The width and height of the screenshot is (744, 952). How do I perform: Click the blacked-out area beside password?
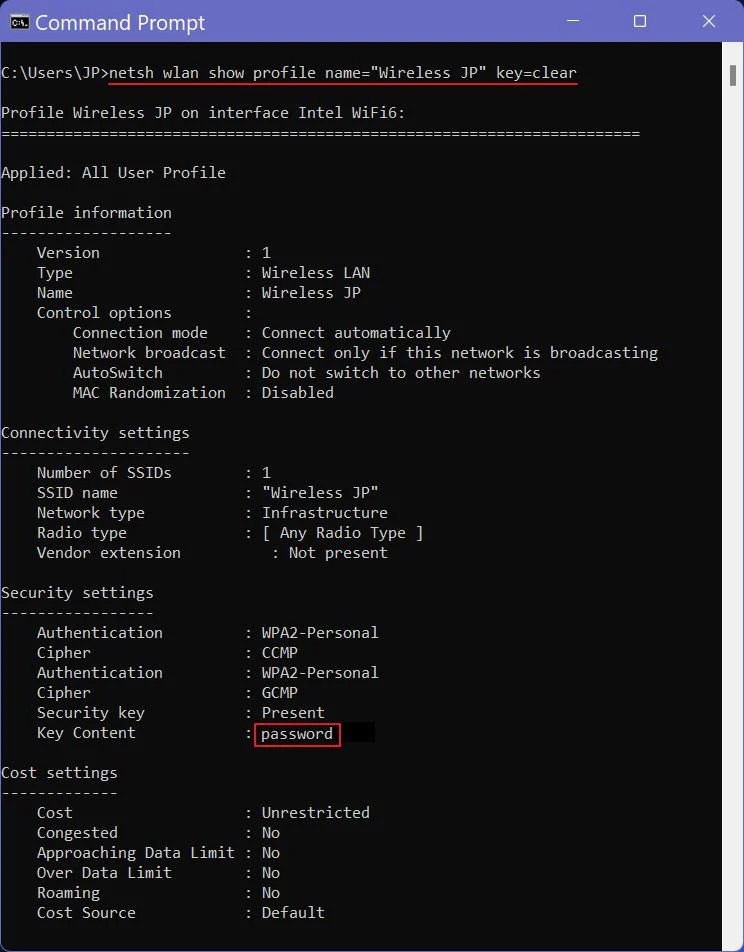pyautogui.click(x=358, y=733)
